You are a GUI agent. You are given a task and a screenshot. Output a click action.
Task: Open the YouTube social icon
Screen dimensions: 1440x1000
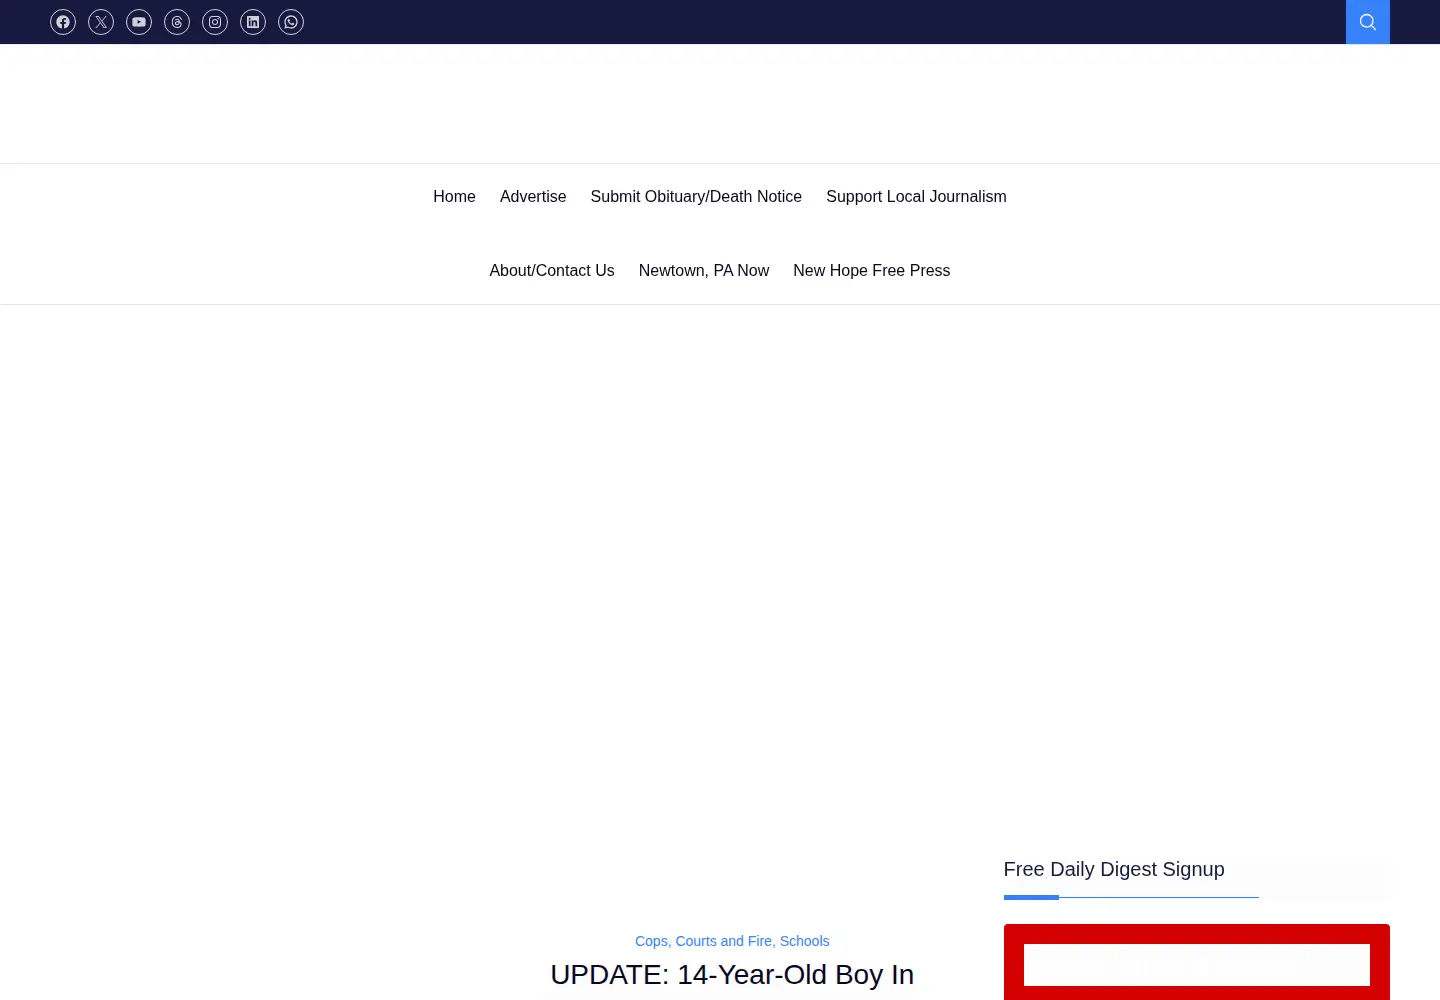[x=139, y=22]
